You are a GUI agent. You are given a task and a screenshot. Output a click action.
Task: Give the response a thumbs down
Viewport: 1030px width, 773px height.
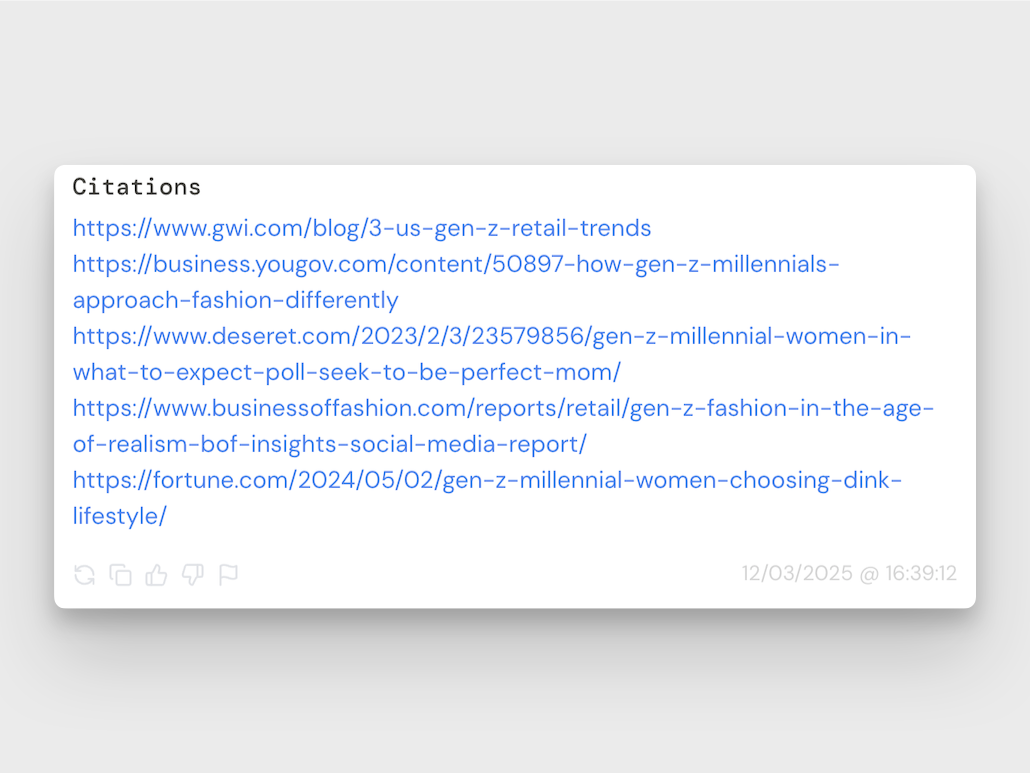coord(193,575)
